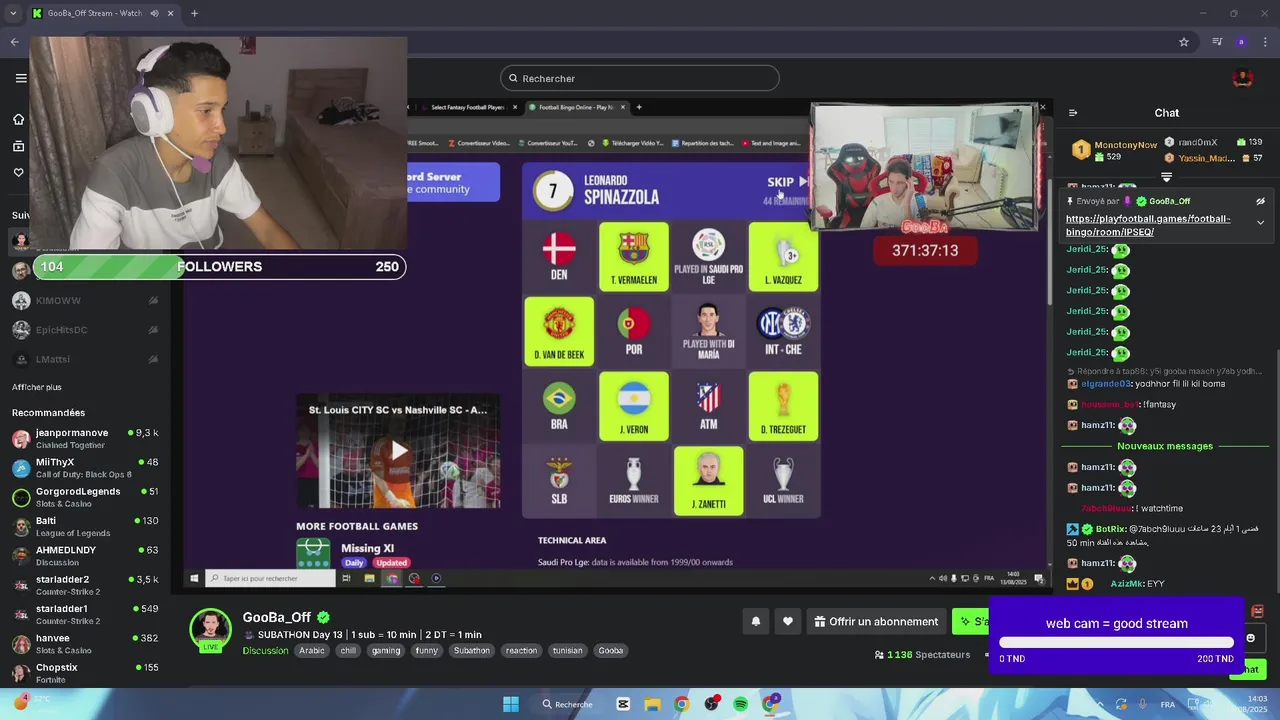This screenshot has width=1280, height=720.
Task: Open the Browse icon in sidebar
Action: [x=18, y=146]
